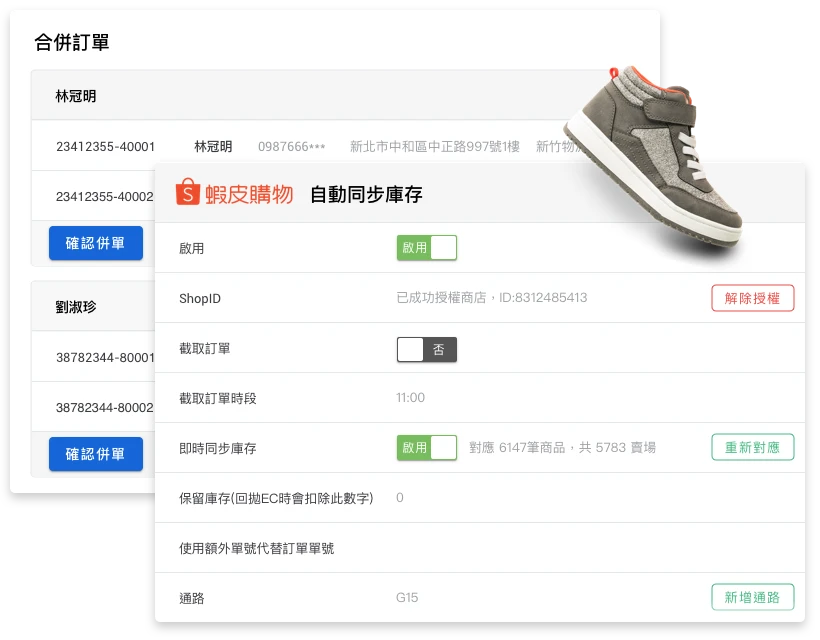
Task: Click the 蝦皮購物 Shopee logo icon
Action: (187, 193)
